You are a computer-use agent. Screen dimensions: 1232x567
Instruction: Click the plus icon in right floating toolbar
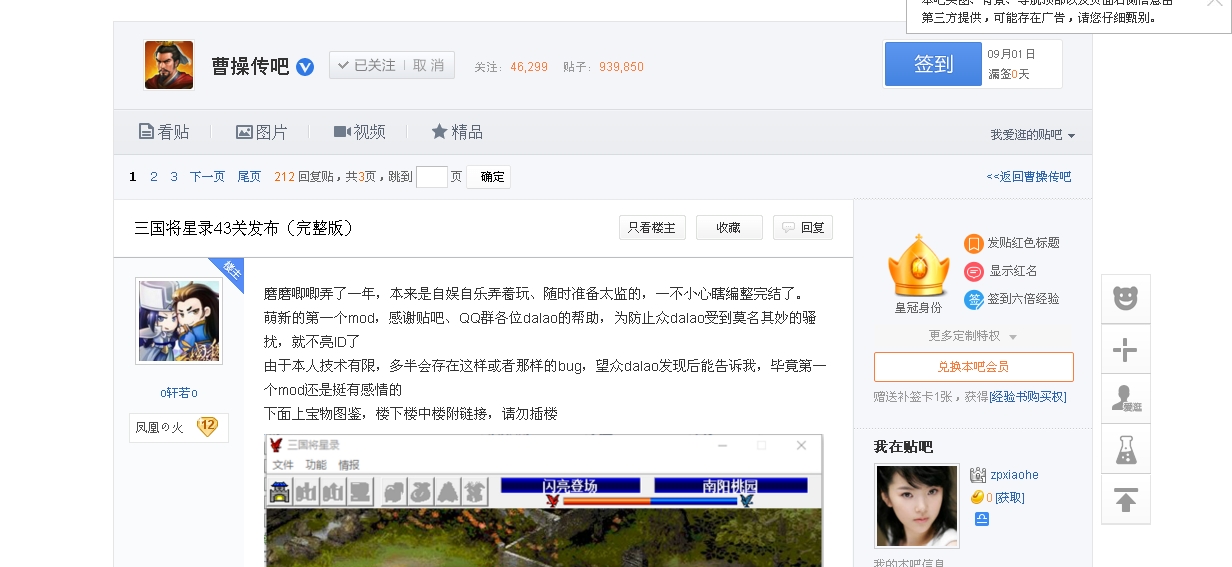pyautogui.click(x=1126, y=349)
